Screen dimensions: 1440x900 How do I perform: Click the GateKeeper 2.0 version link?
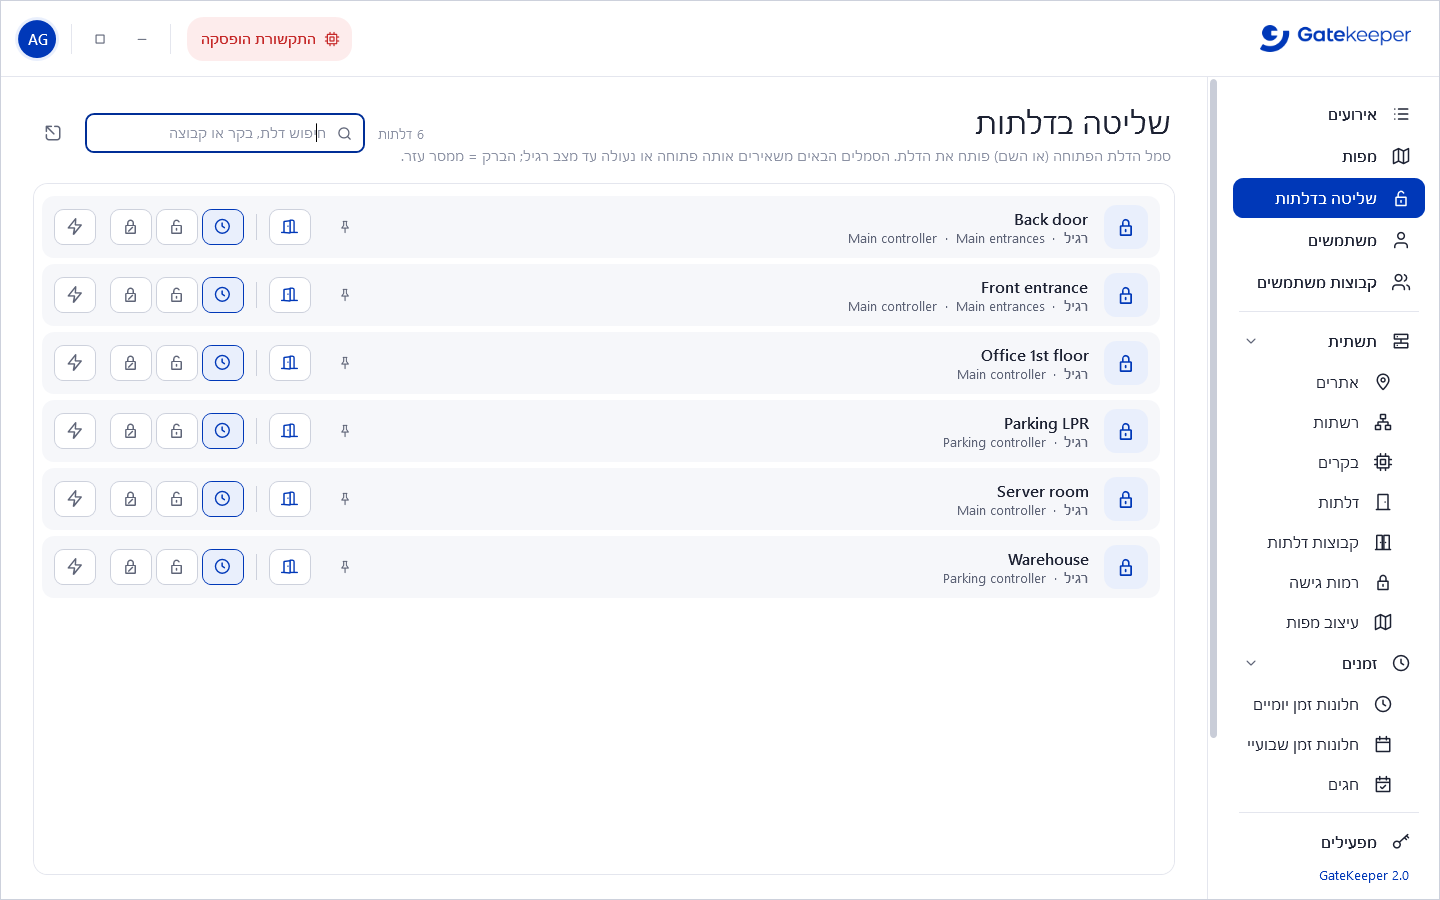pyautogui.click(x=1364, y=876)
